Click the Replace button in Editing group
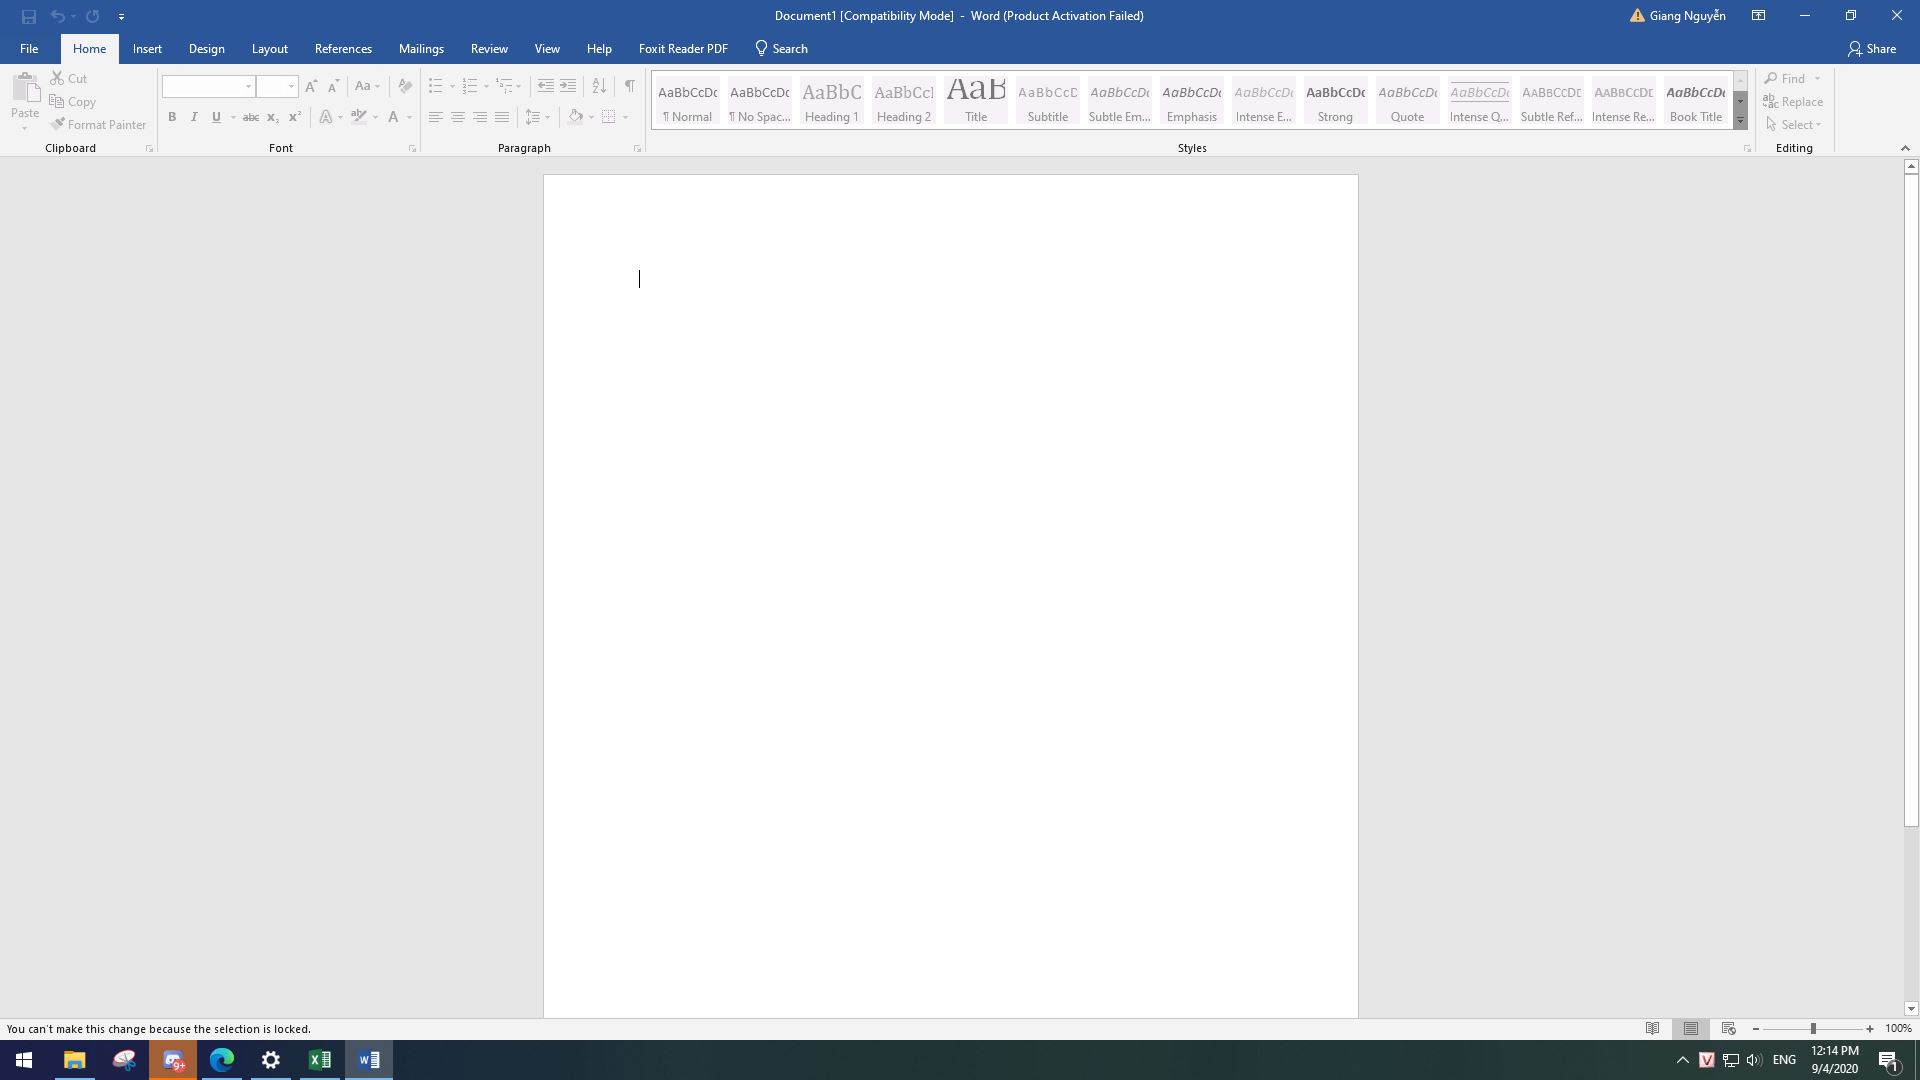Screen dimensions: 1920x1080 point(1793,102)
